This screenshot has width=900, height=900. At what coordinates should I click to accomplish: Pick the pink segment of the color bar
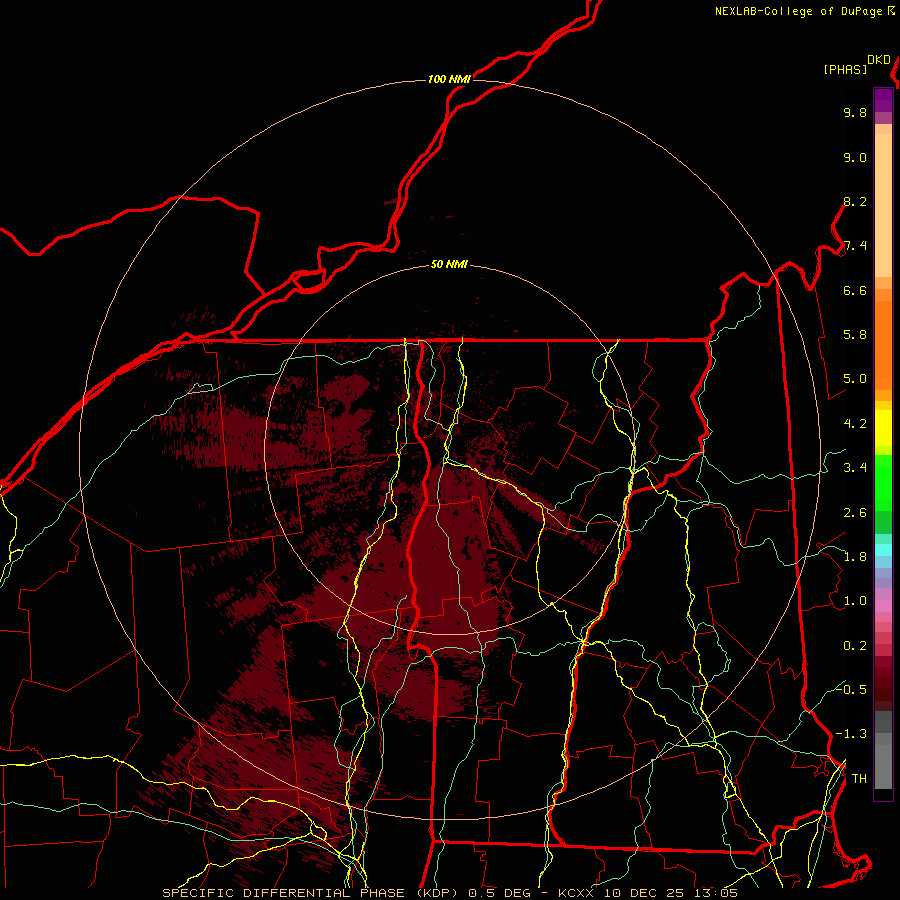[883, 606]
